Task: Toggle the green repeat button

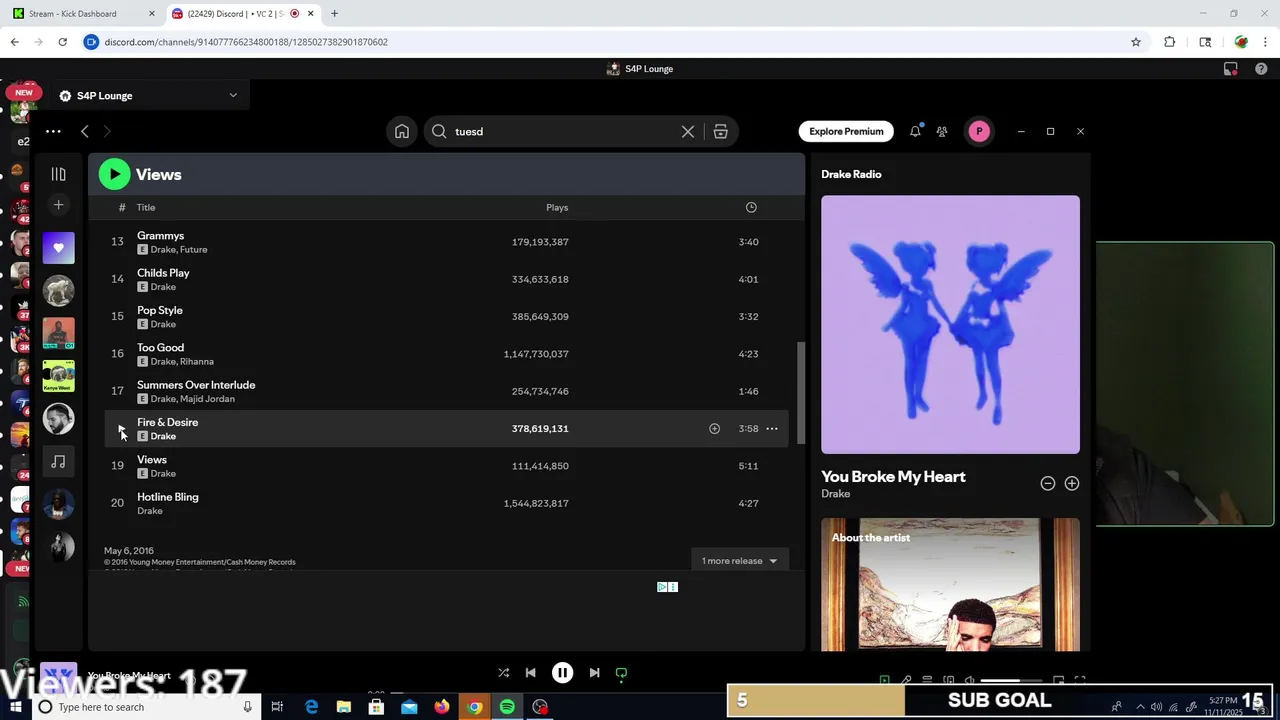Action: (621, 673)
